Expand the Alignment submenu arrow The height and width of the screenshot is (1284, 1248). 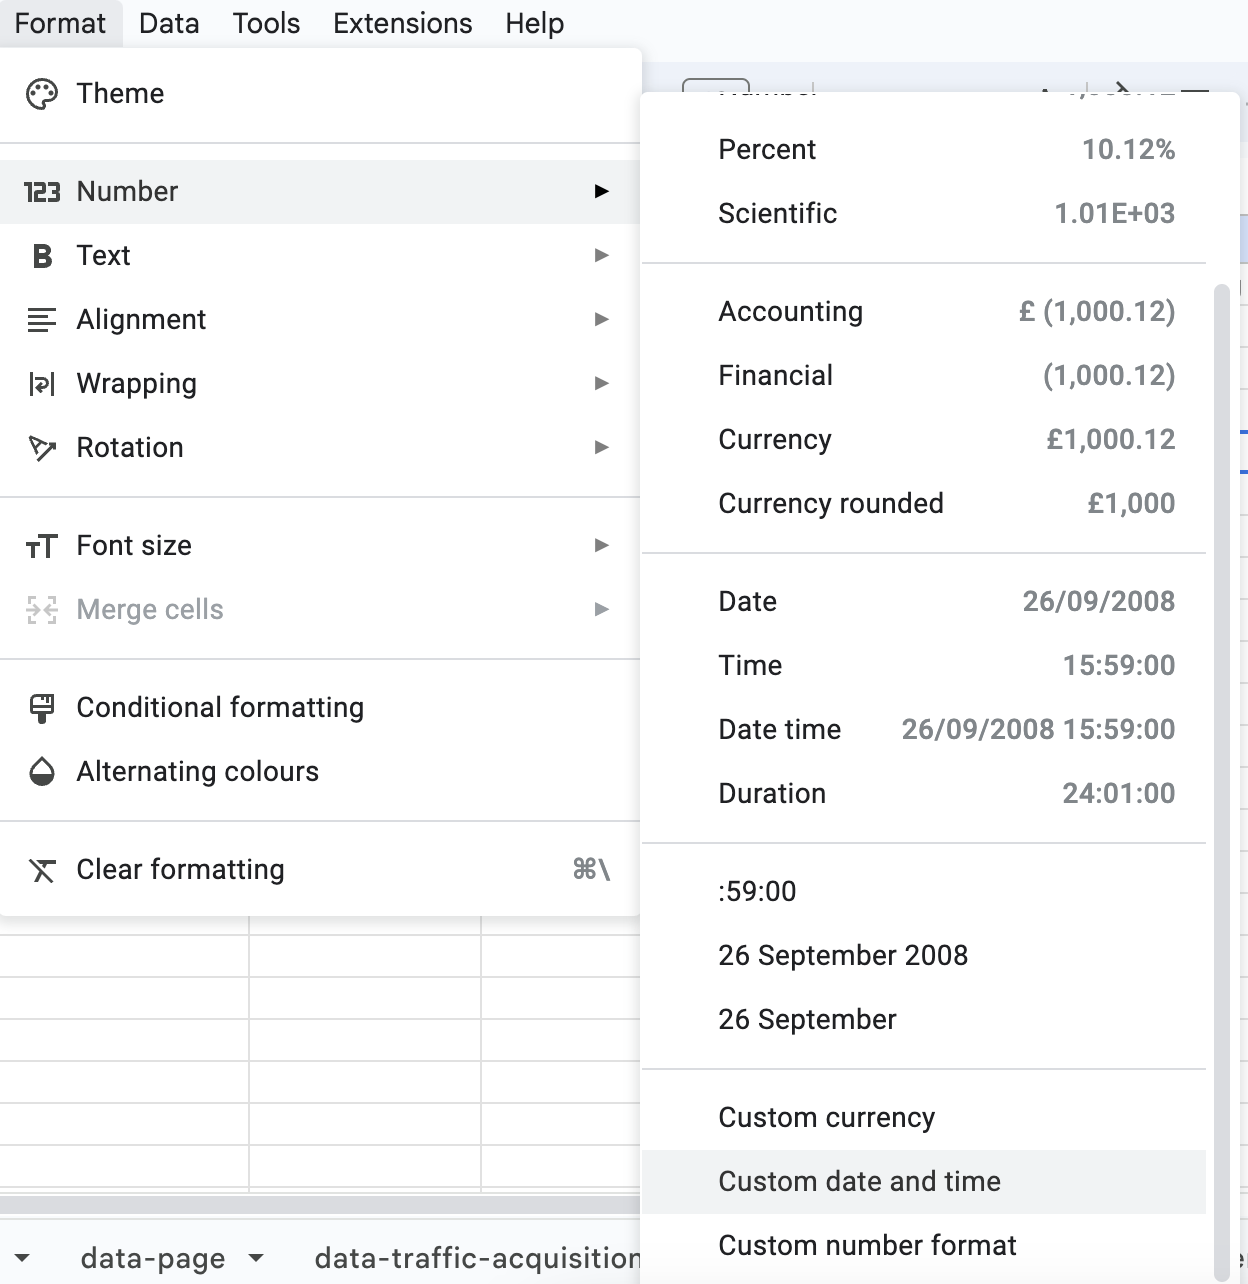[601, 320]
